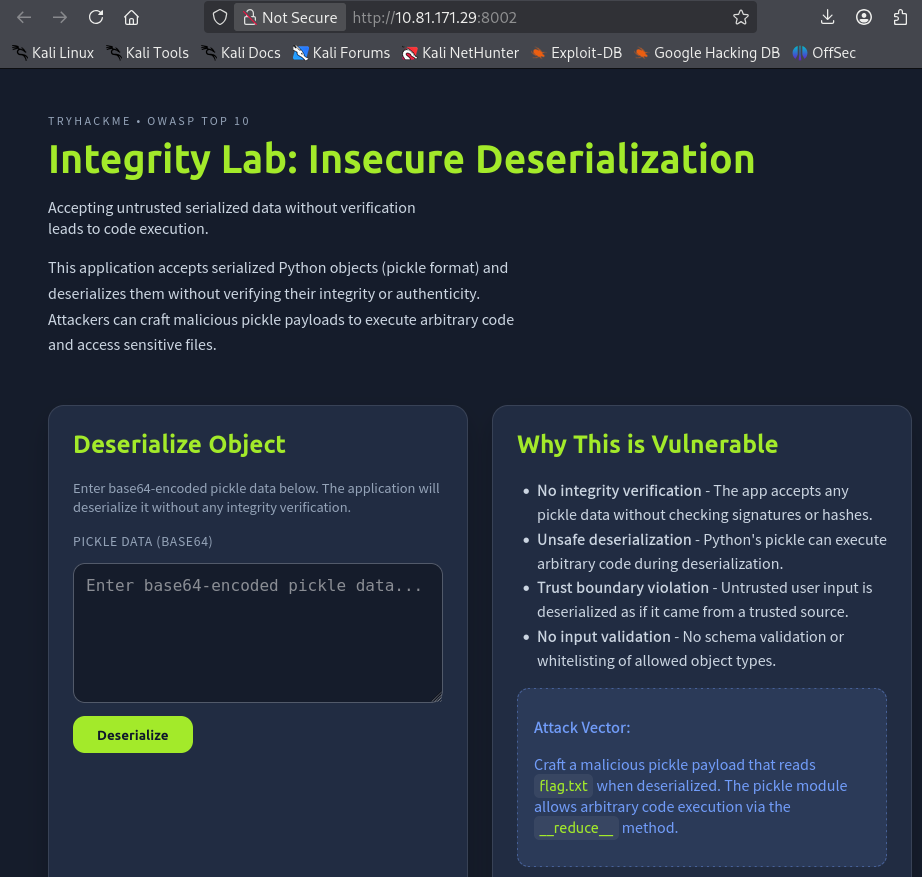
Task: Click the Deserialize button
Action: [133, 735]
